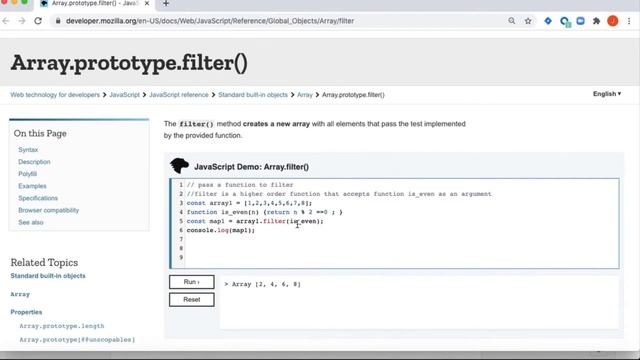Jump to the Syntax section

click(x=28, y=150)
